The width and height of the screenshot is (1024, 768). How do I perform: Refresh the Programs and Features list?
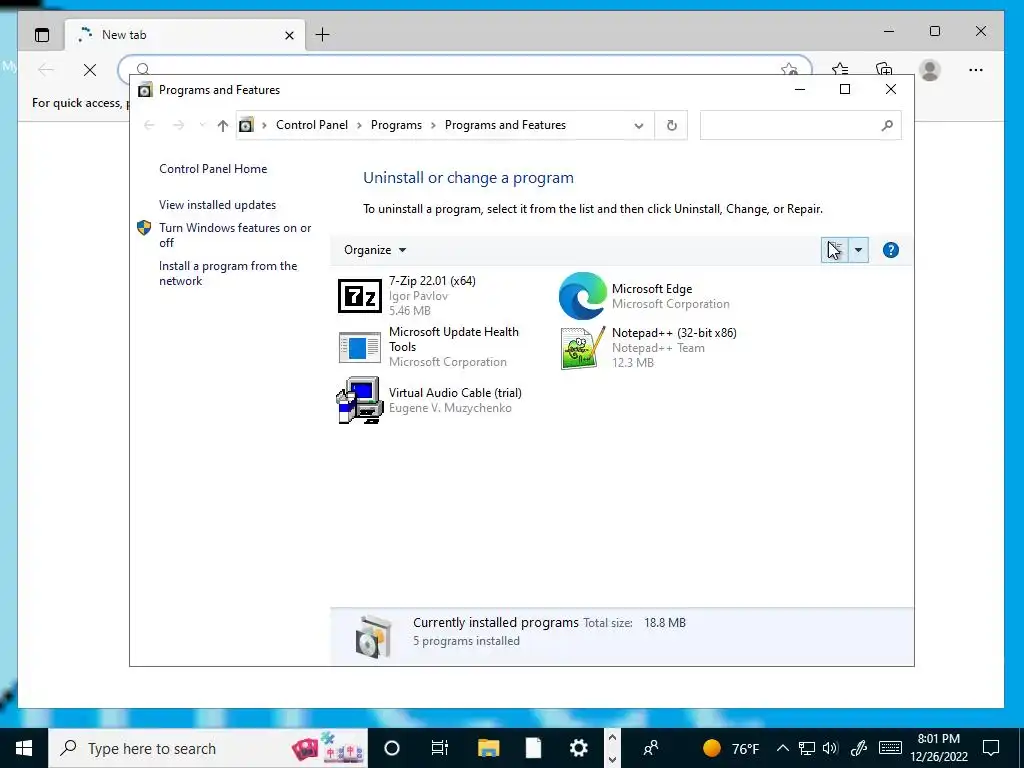click(671, 125)
